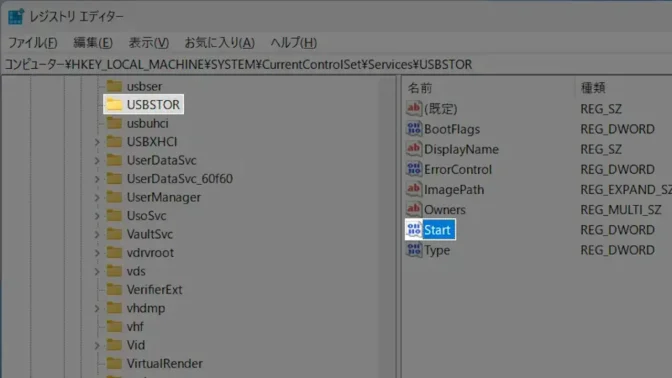
Task: Select the DisplayName value name
Action: 462,149
